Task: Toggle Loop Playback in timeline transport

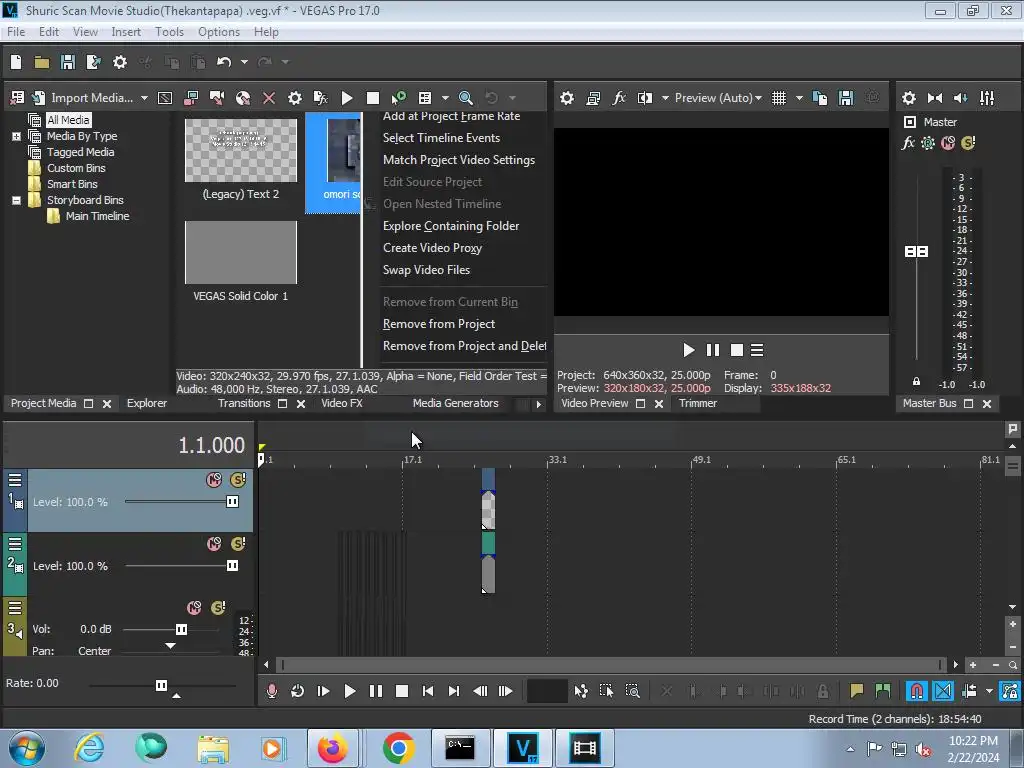Action: tap(298, 691)
